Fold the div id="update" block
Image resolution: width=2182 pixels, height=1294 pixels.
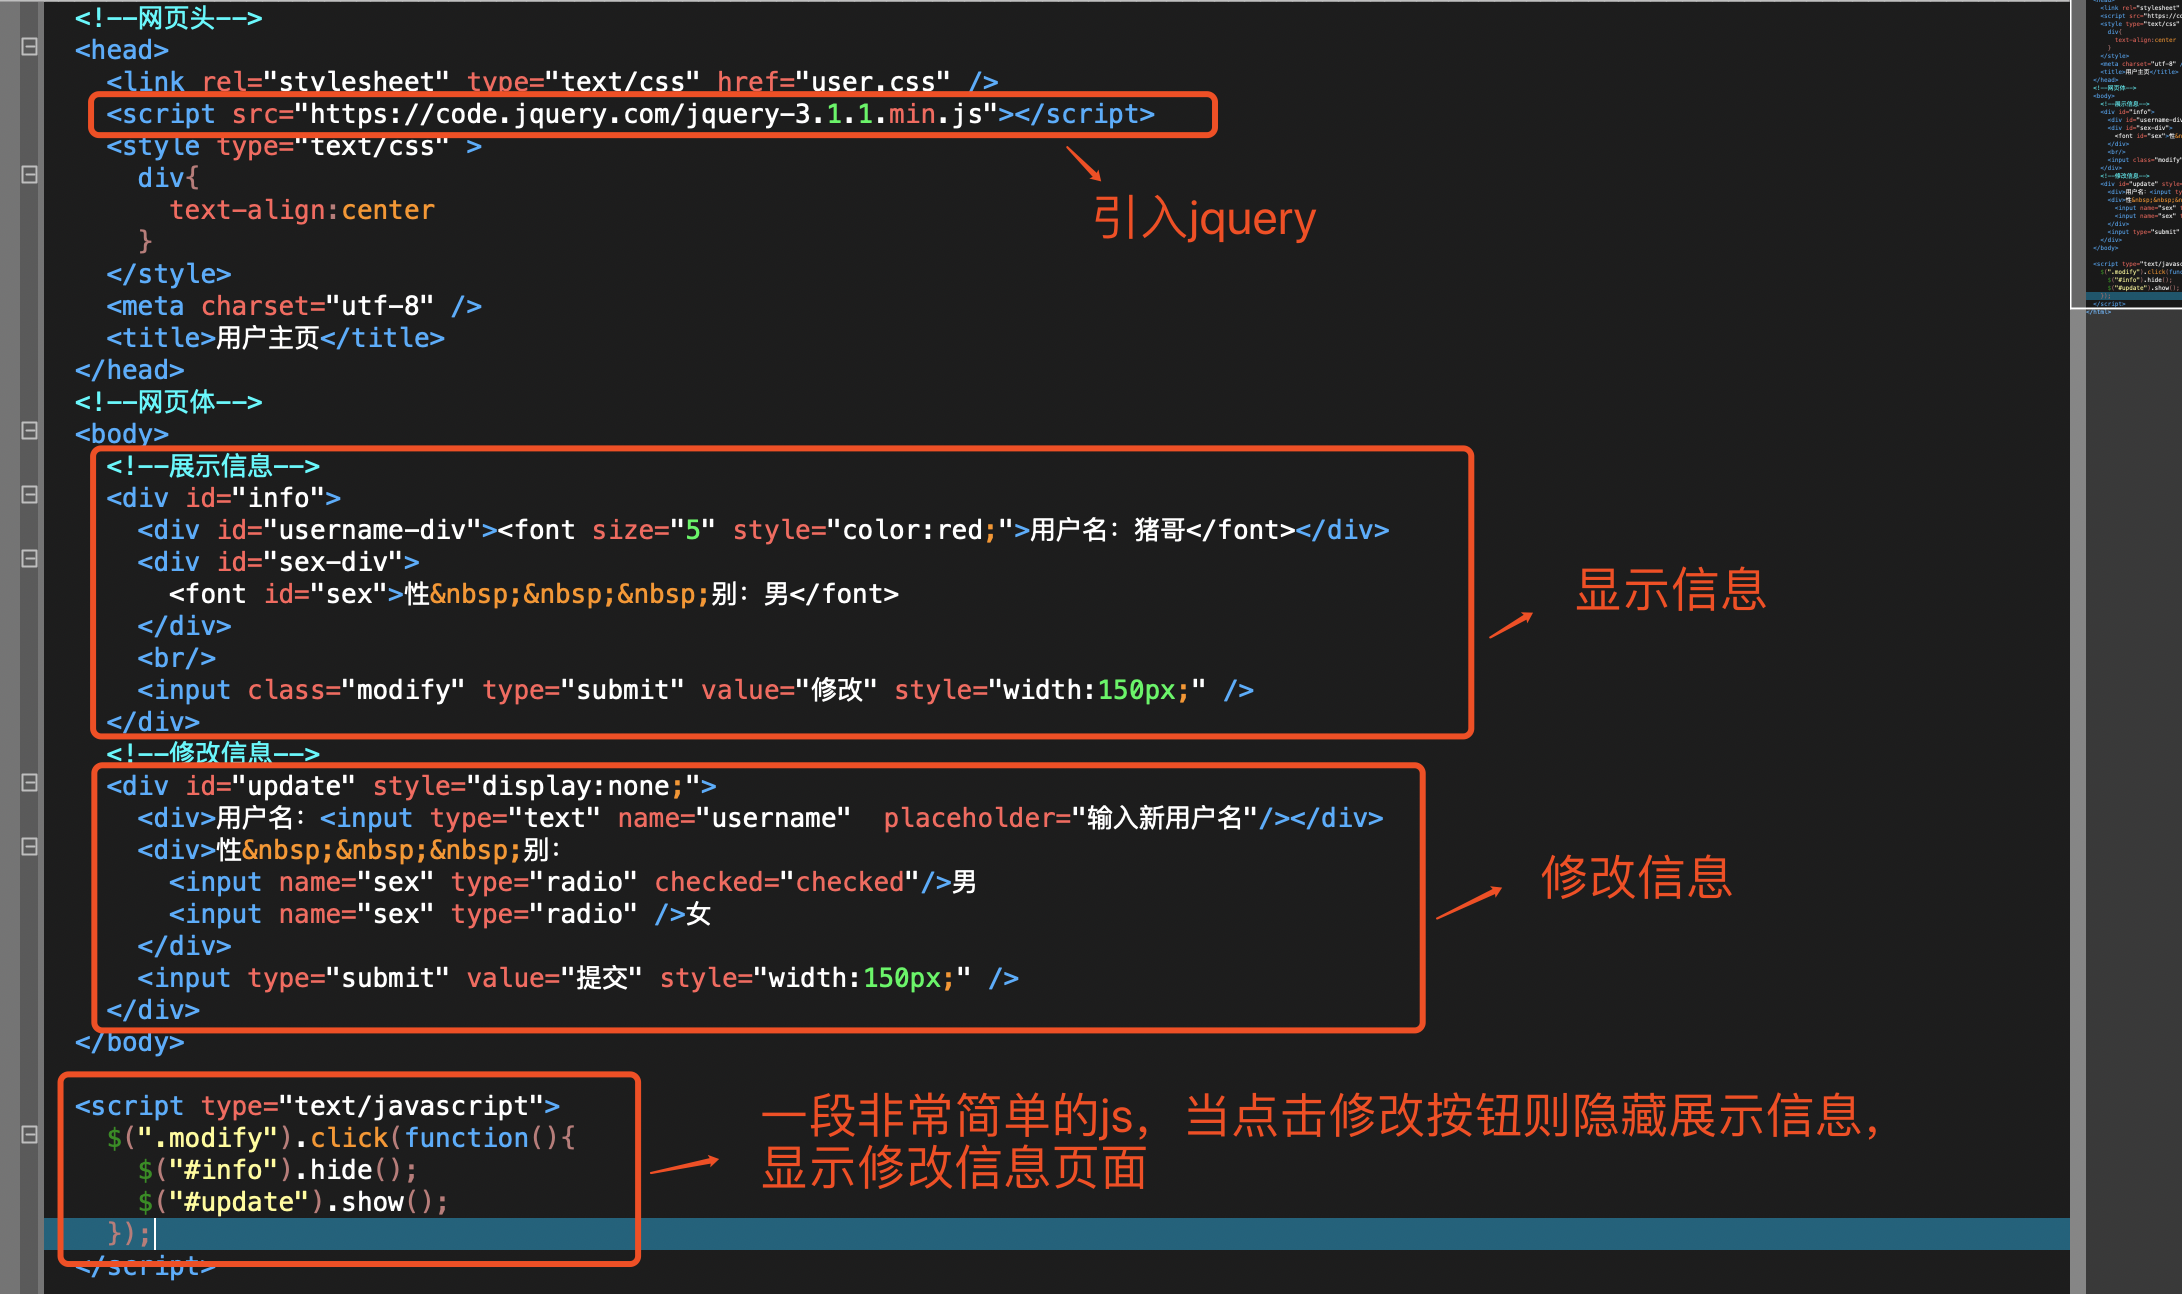[x=30, y=783]
